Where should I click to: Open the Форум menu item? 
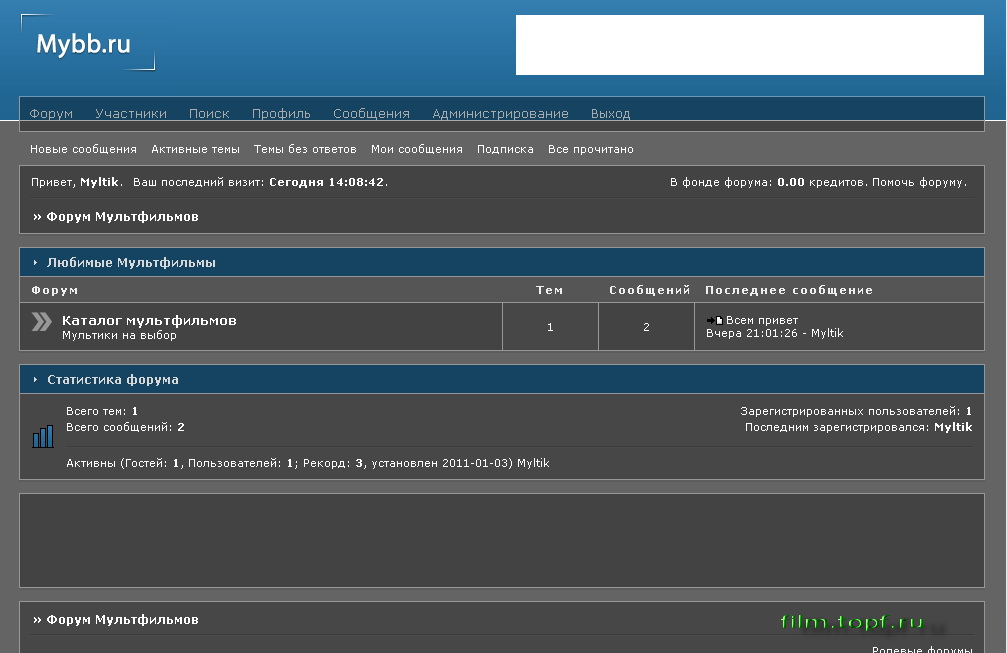pos(51,114)
